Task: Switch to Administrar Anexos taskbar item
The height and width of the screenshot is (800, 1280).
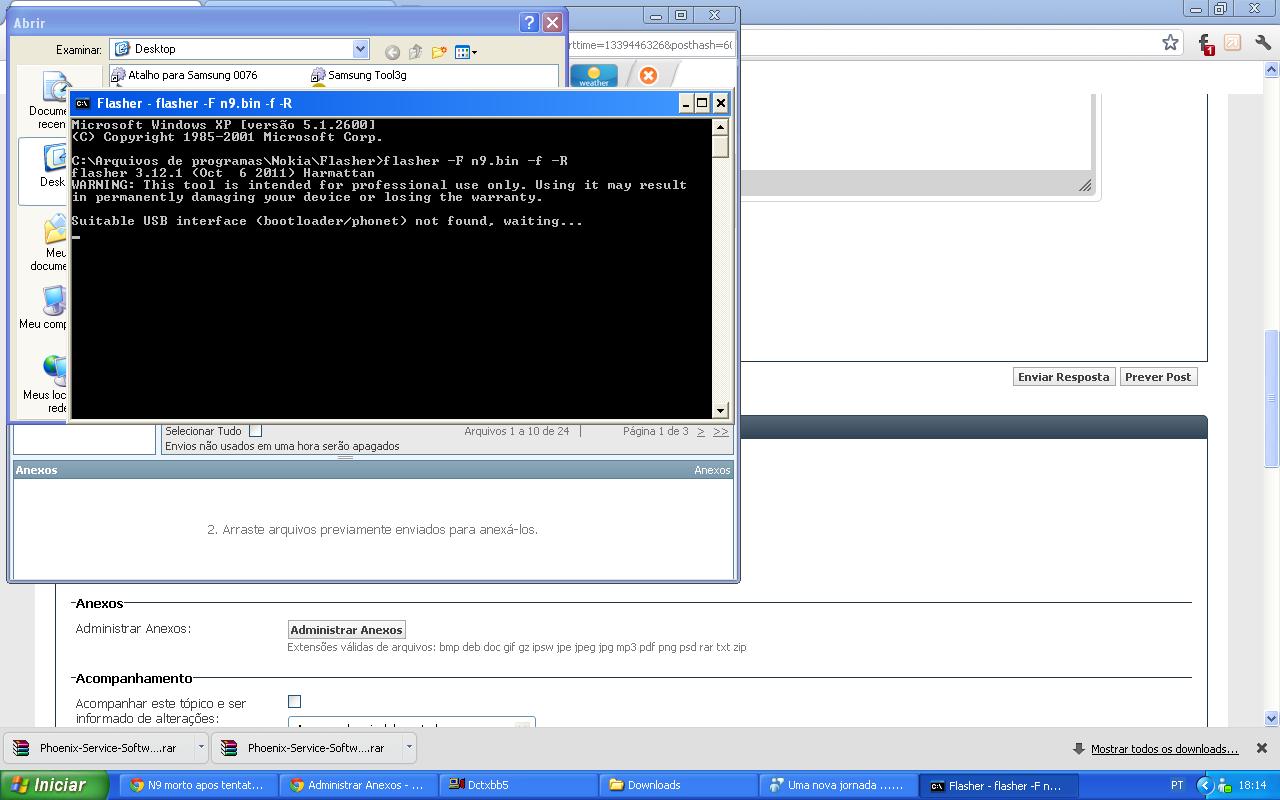Action: click(x=358, y=785)
